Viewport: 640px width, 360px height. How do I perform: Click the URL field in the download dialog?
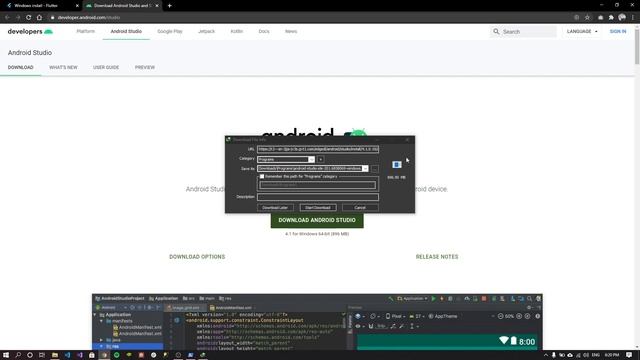[318, 149]
